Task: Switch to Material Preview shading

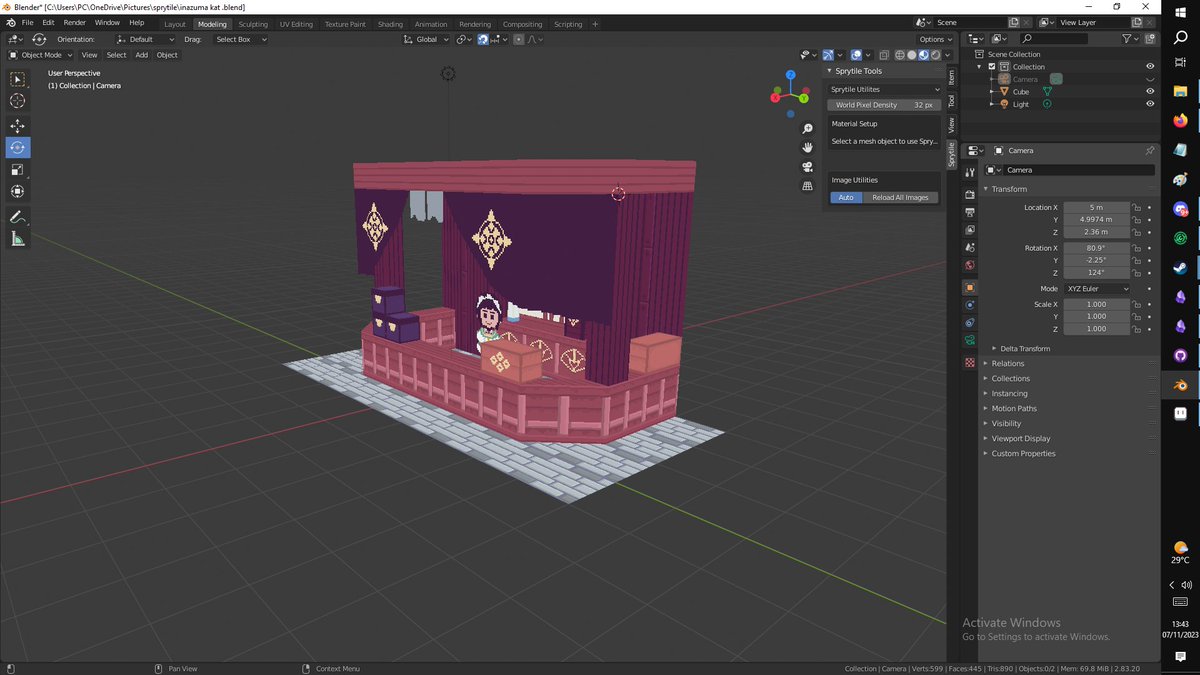Action: pyautogui.click(x=923, y=55)
